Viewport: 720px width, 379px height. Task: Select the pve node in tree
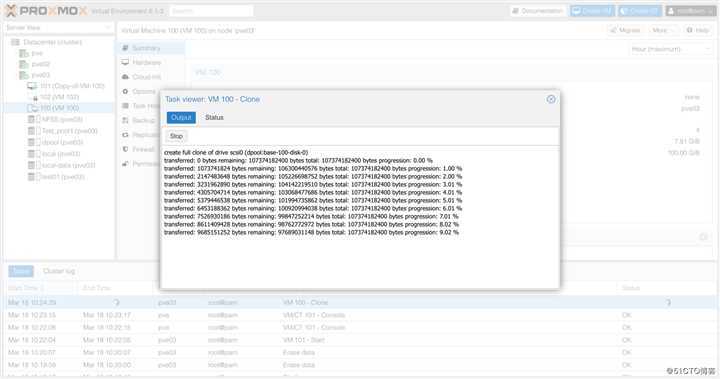[31, 53]
